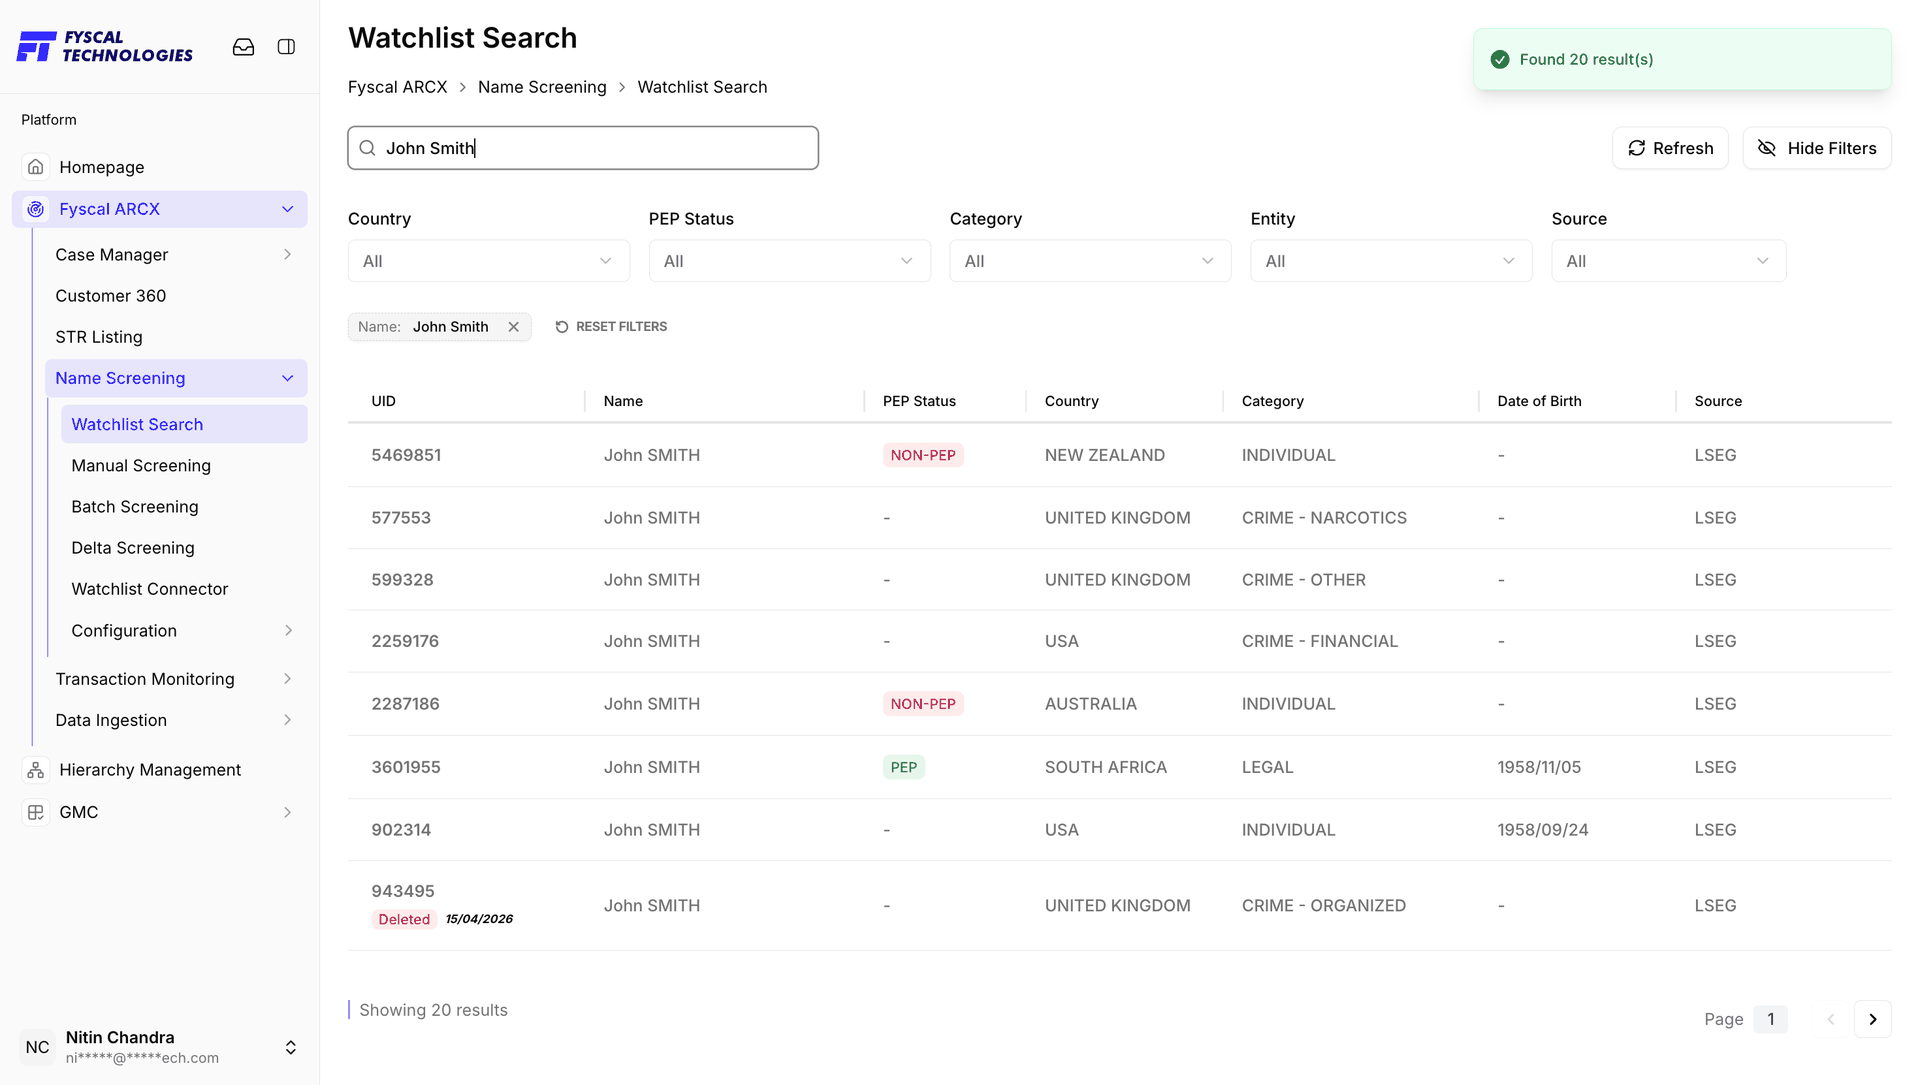This screenshot has width=1920, height=1085.
Task: Click UID 902314 cell
Action: coord(401,830)
